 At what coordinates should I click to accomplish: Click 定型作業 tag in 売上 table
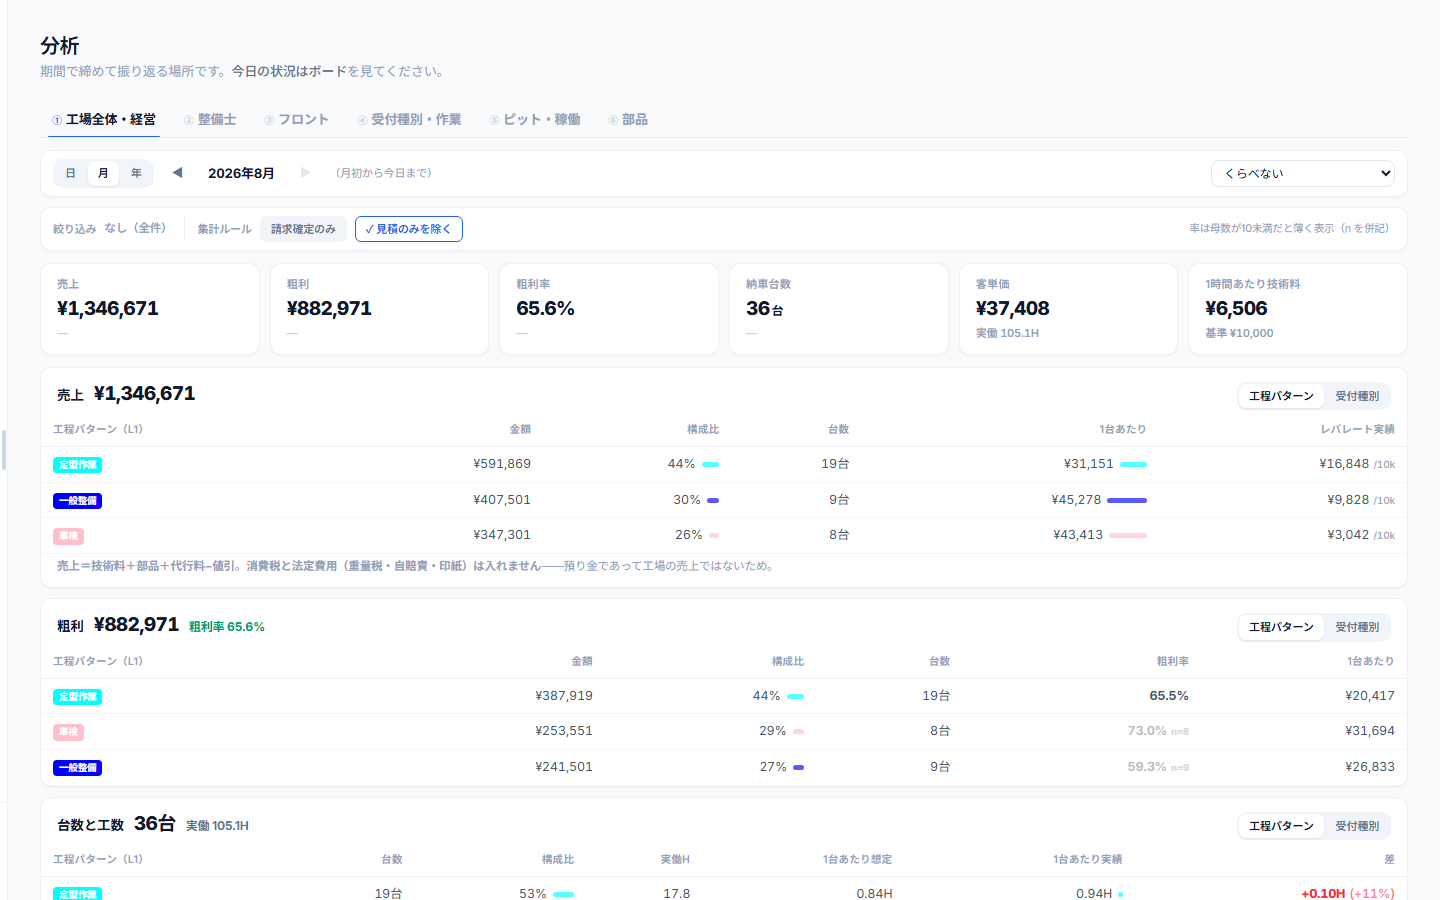pyautogui.click(x=77, y=465)
